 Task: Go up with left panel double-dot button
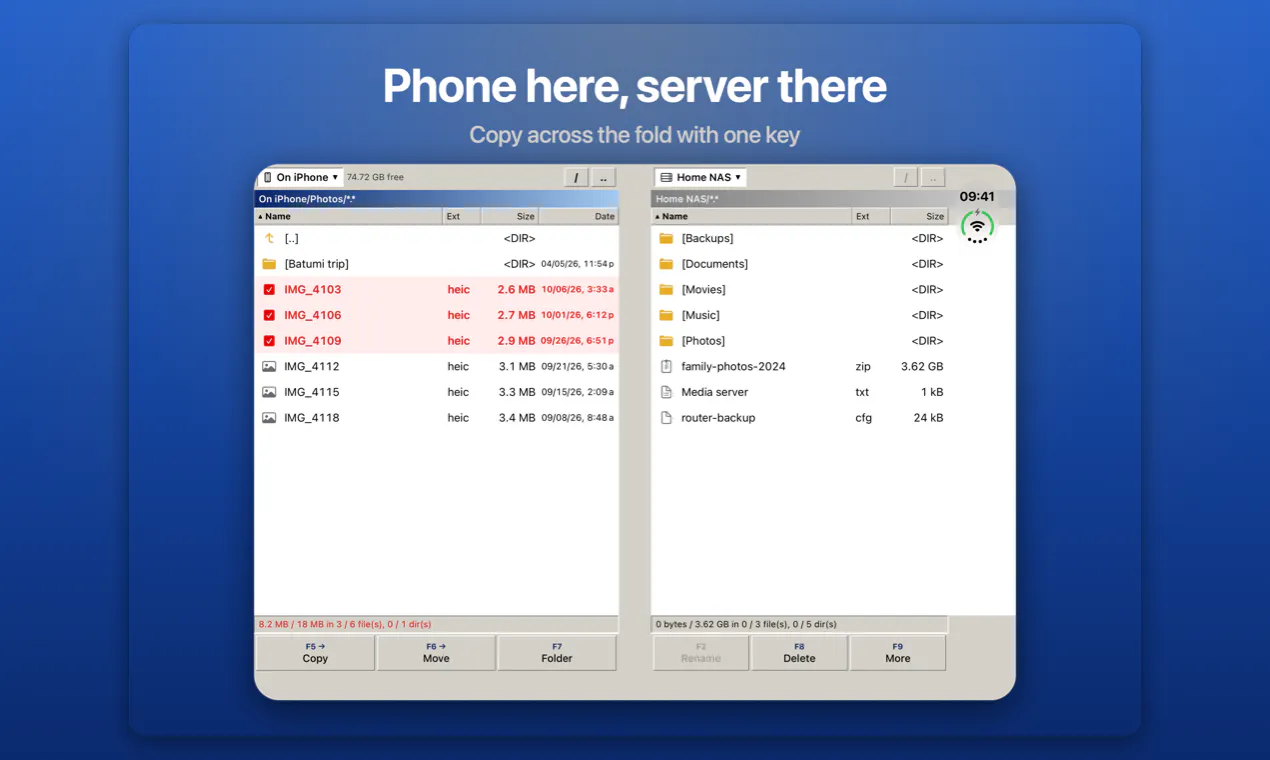point(603,177)
